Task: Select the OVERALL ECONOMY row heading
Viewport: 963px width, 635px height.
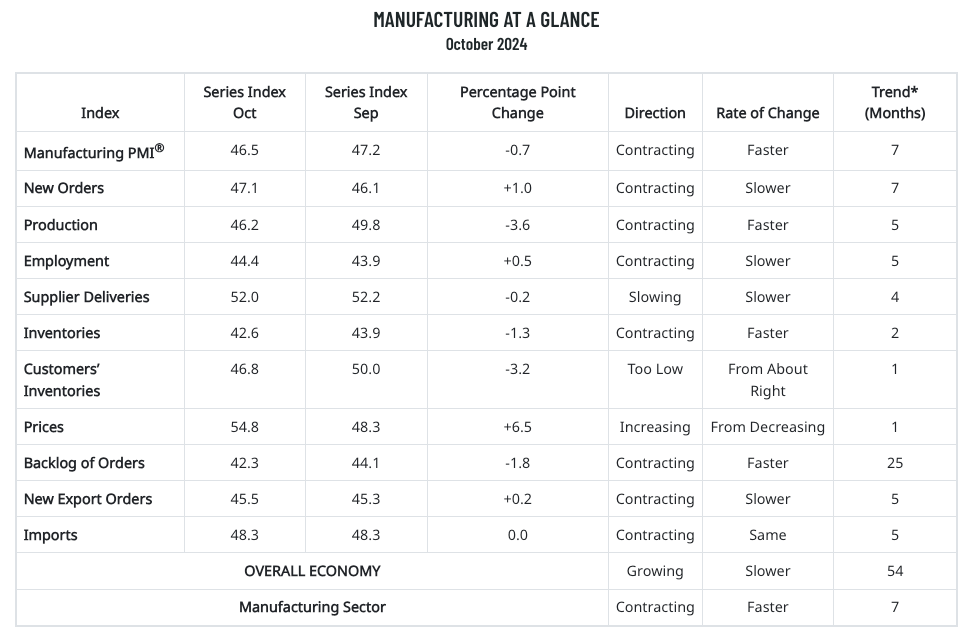Action: pyautogui.click(x=313, y=571)
